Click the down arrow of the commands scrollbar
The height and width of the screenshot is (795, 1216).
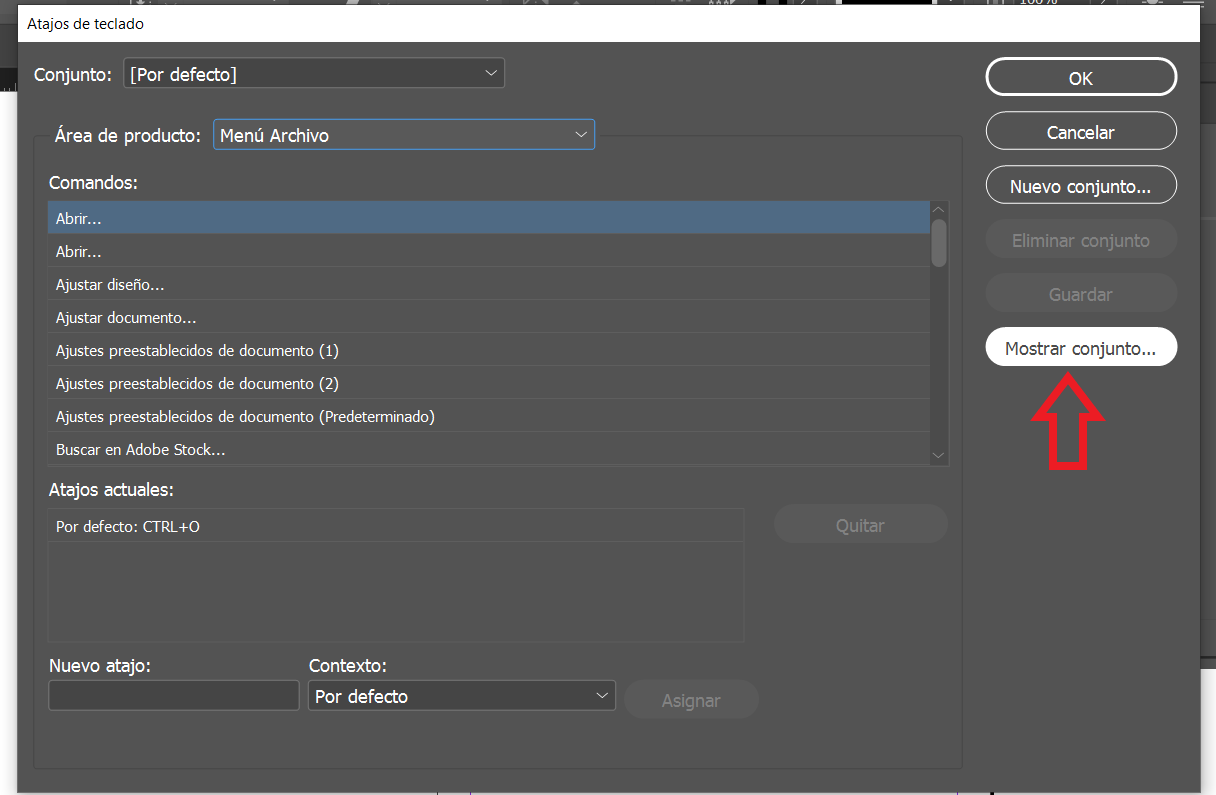click(938, 455)
